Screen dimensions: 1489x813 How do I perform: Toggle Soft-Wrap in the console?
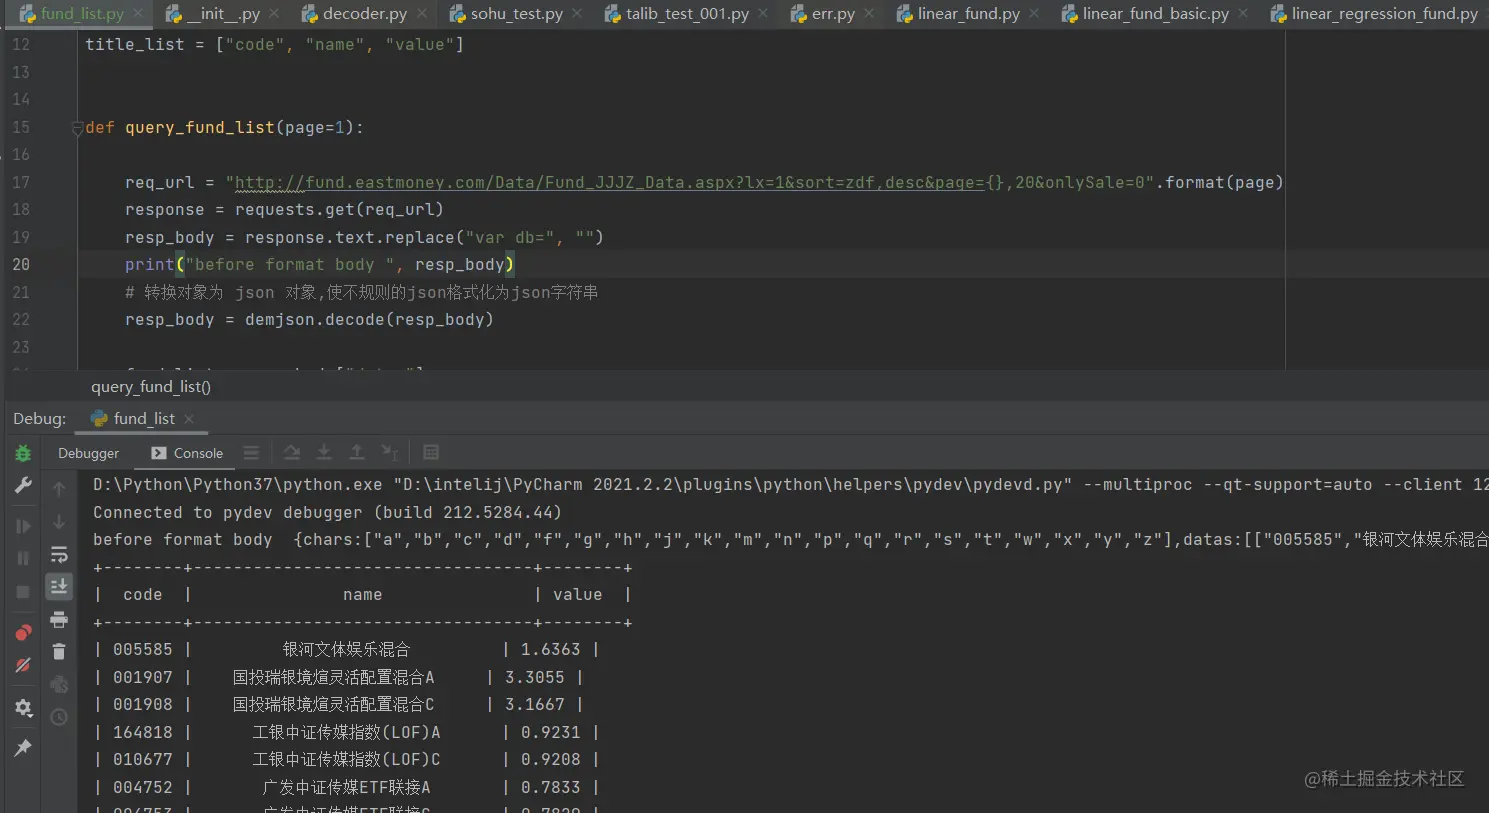(x=59, y=554)
